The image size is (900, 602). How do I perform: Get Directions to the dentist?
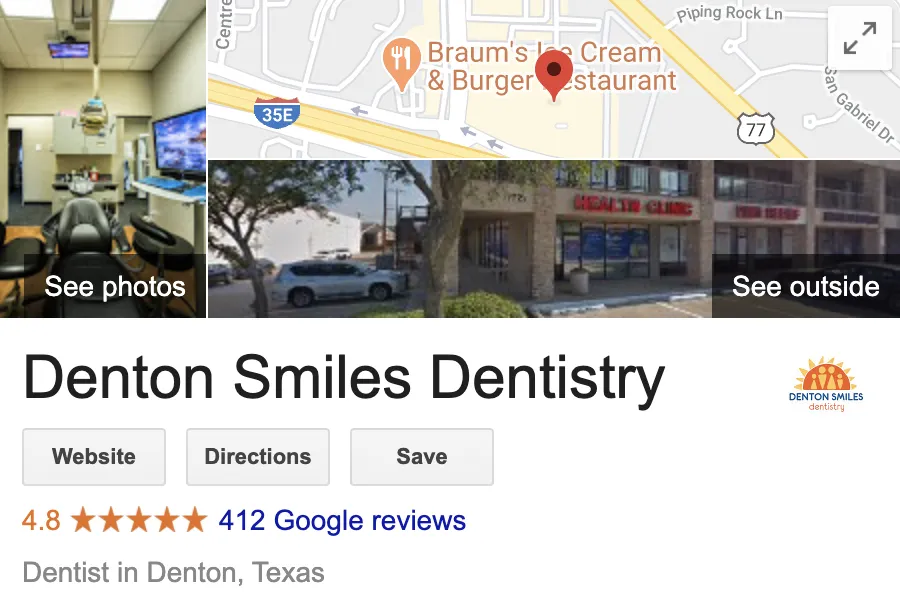258,457
